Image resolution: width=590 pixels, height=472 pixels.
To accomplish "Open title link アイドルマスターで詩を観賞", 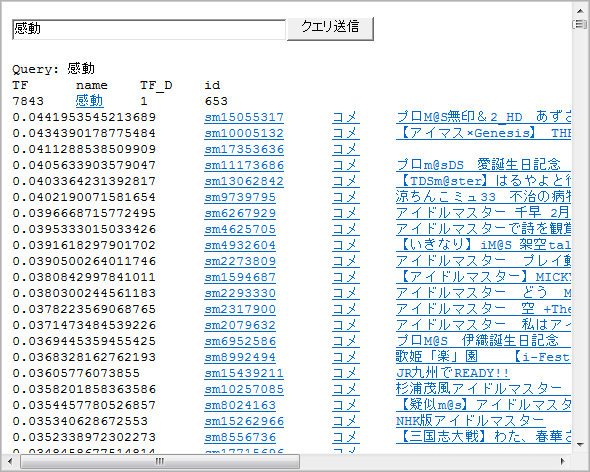I will pos(484,229).
